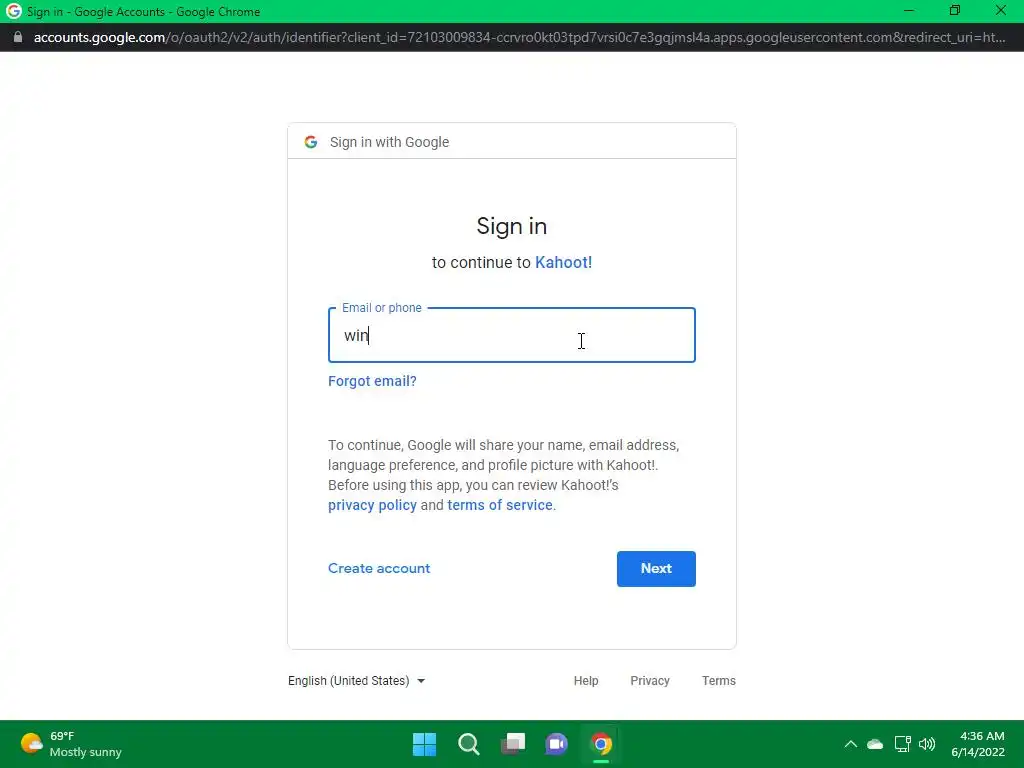Screen dimensions: 1024x768
Task: Click the Email or phone input field
Action: point(511,335)
